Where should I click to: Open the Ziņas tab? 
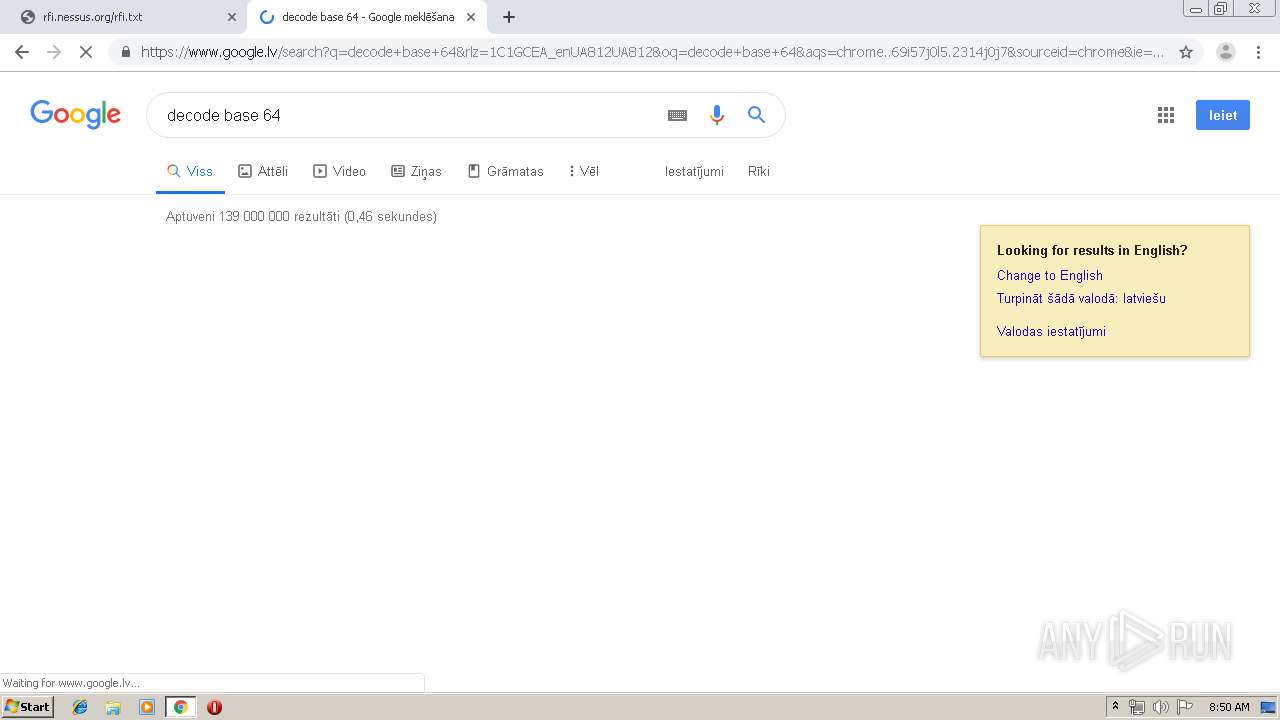[416, 171]
